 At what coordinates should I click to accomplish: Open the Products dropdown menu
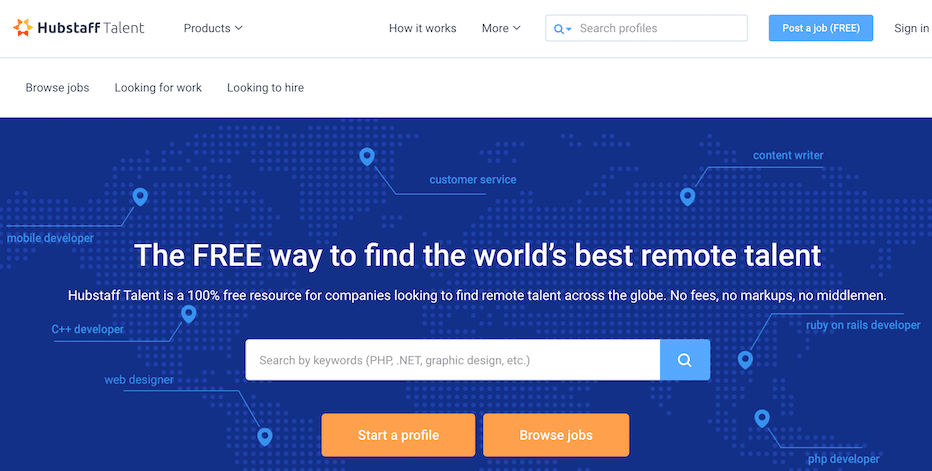pyautogui.click(x=213, y=28)
